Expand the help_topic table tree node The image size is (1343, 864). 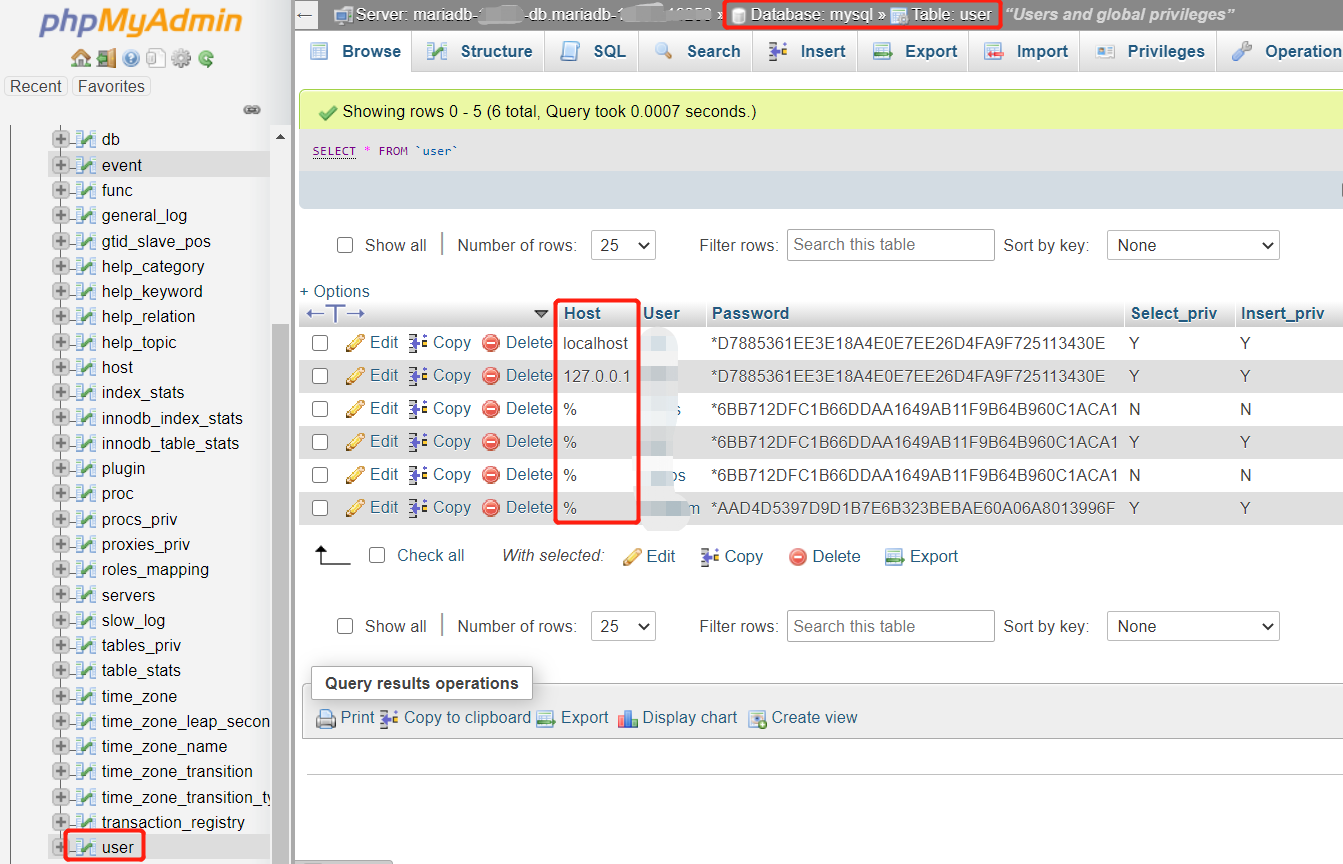tap(61, 342)
